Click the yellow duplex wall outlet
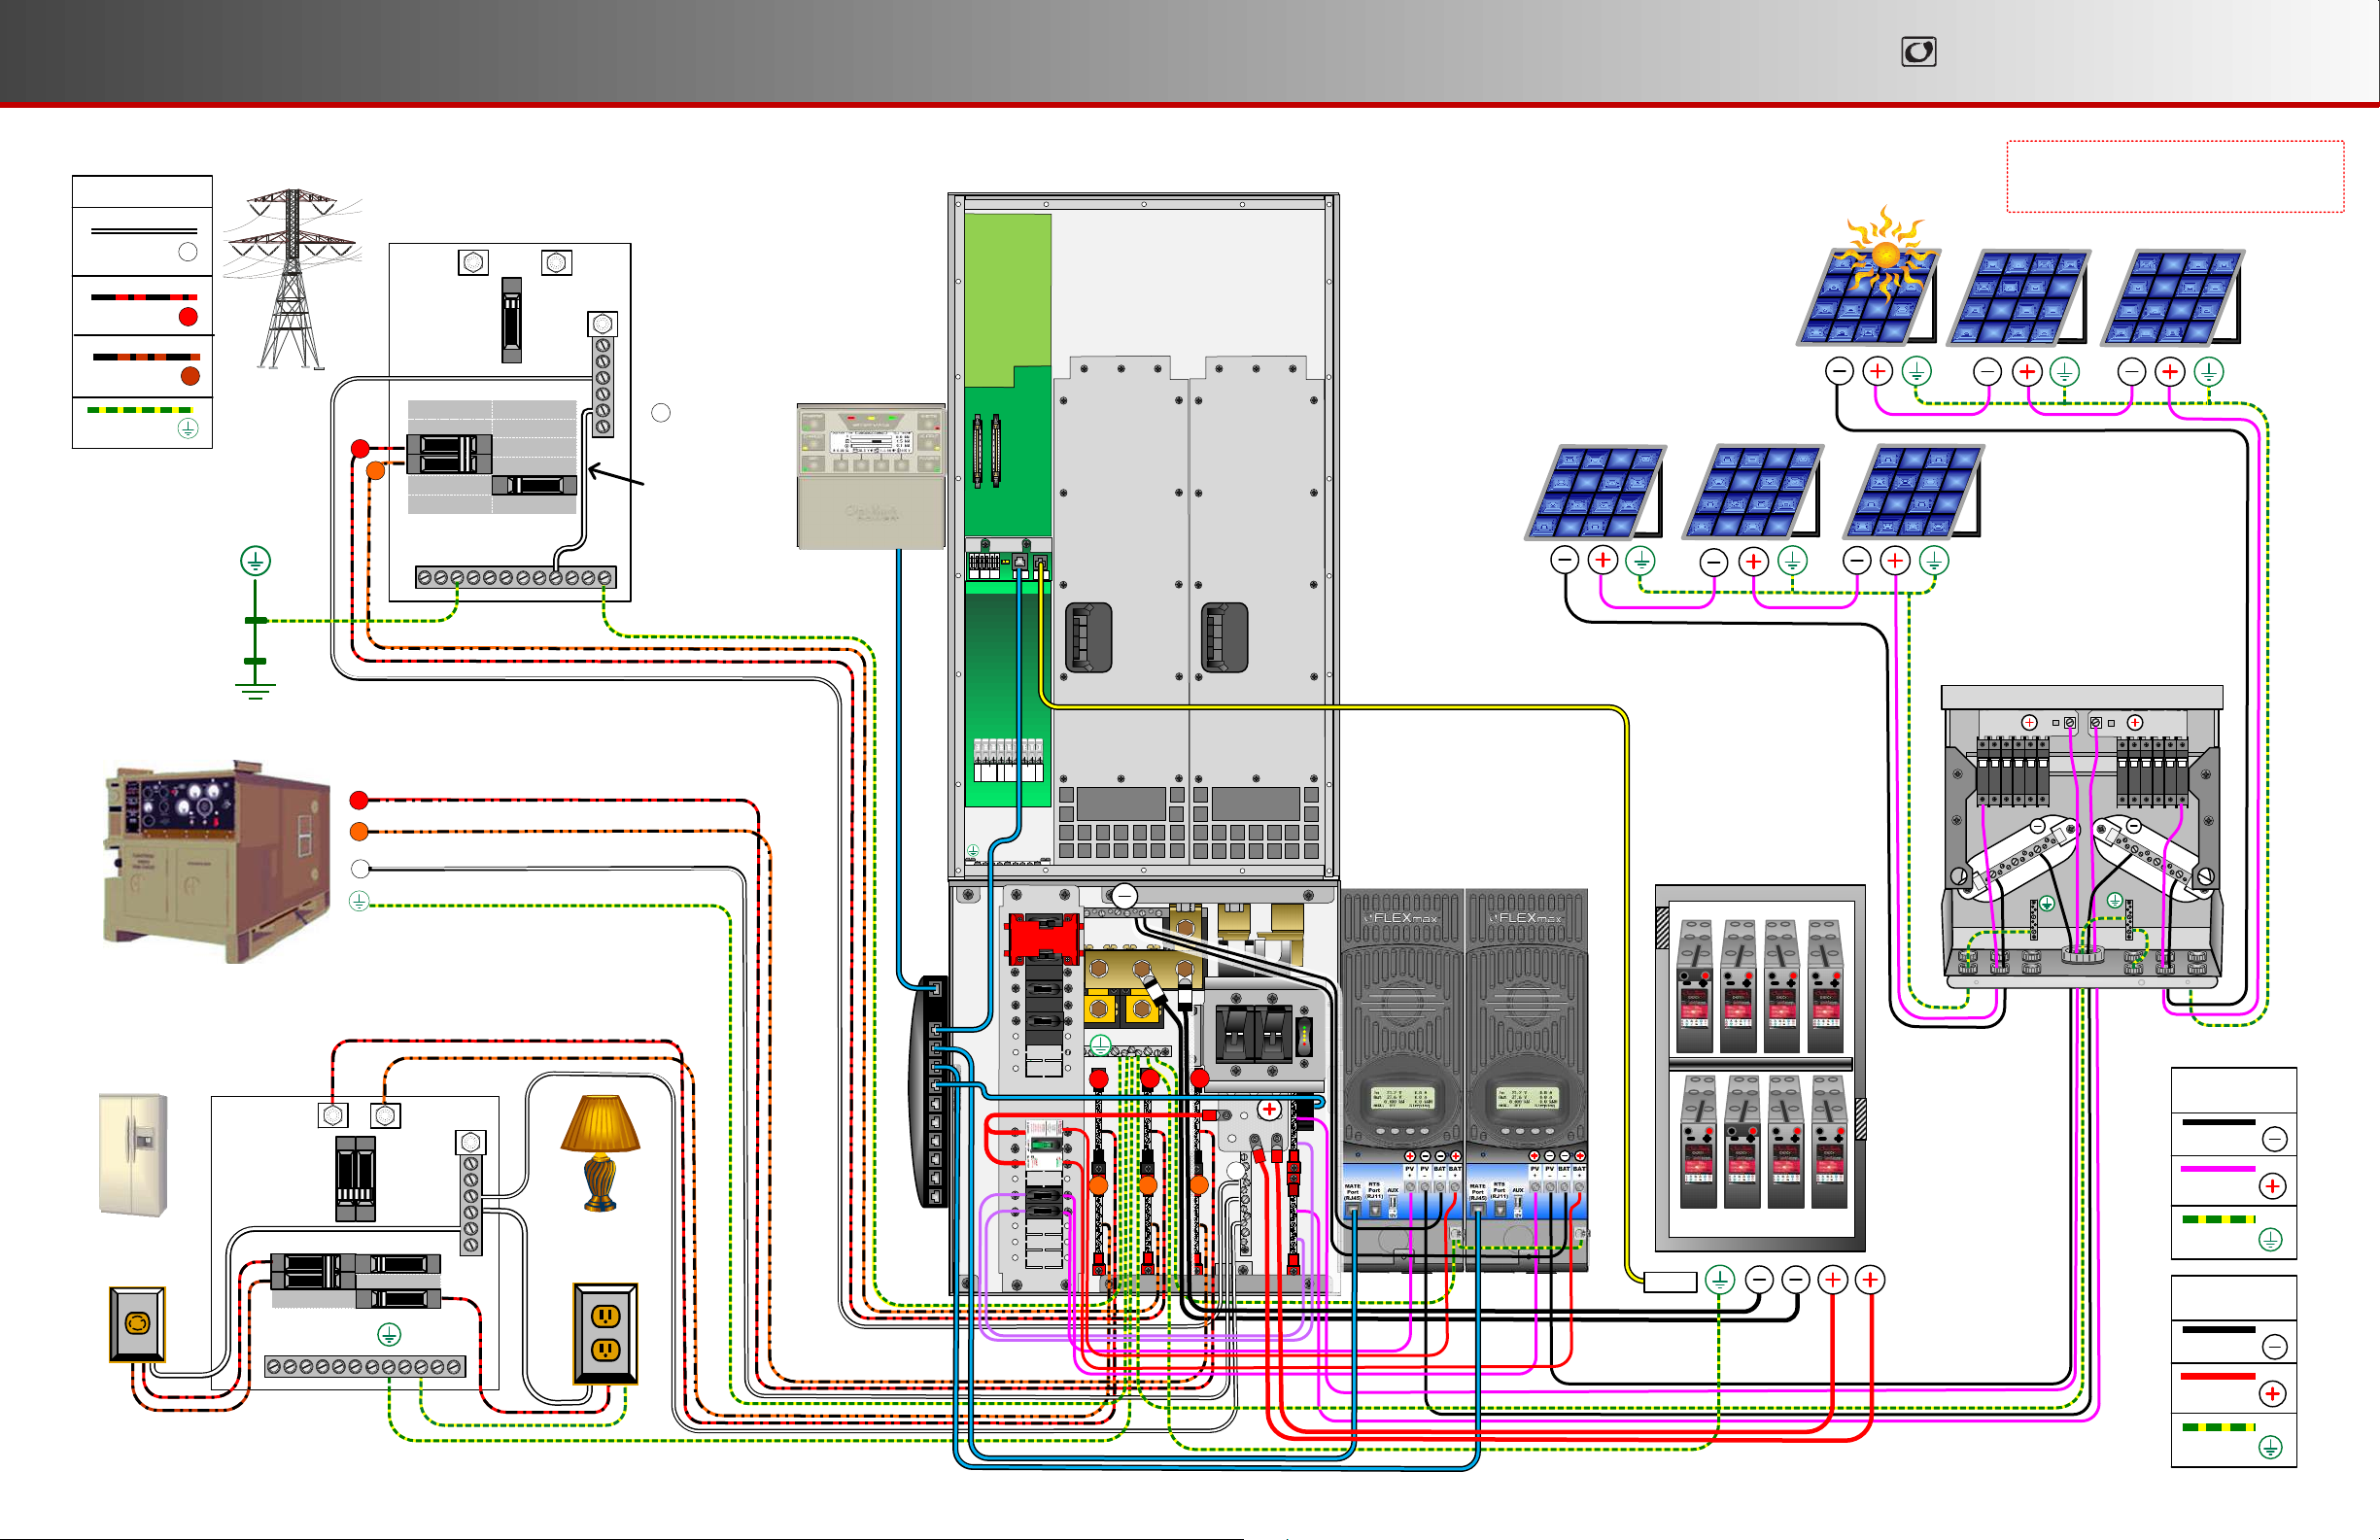 (x=605, y=1334)
